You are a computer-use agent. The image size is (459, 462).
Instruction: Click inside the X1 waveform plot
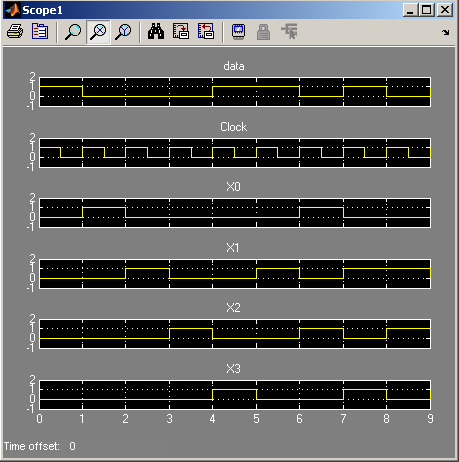[235, 274]
